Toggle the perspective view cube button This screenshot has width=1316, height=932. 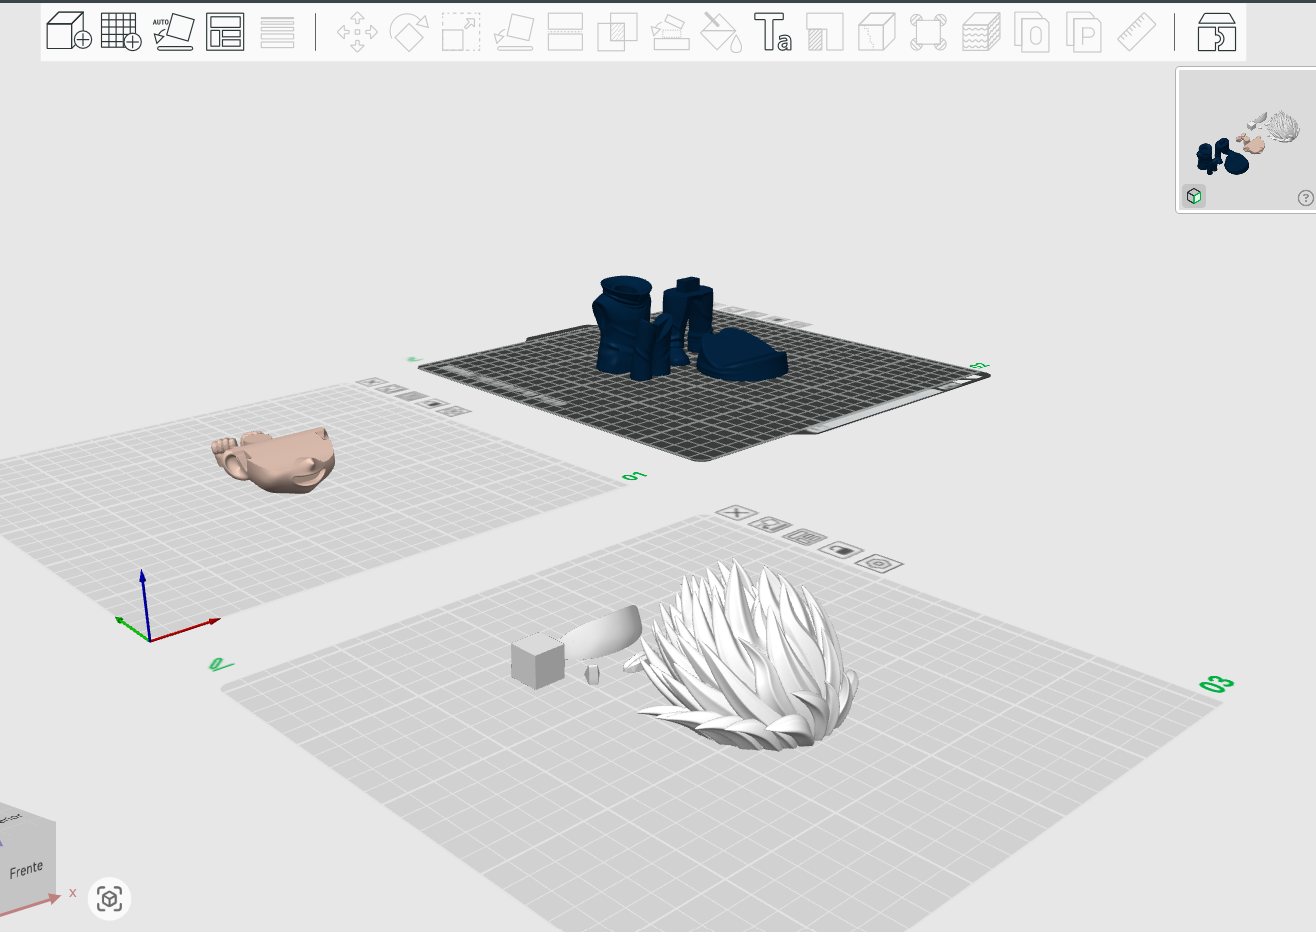pyautogui.click(x=110, y=899)
